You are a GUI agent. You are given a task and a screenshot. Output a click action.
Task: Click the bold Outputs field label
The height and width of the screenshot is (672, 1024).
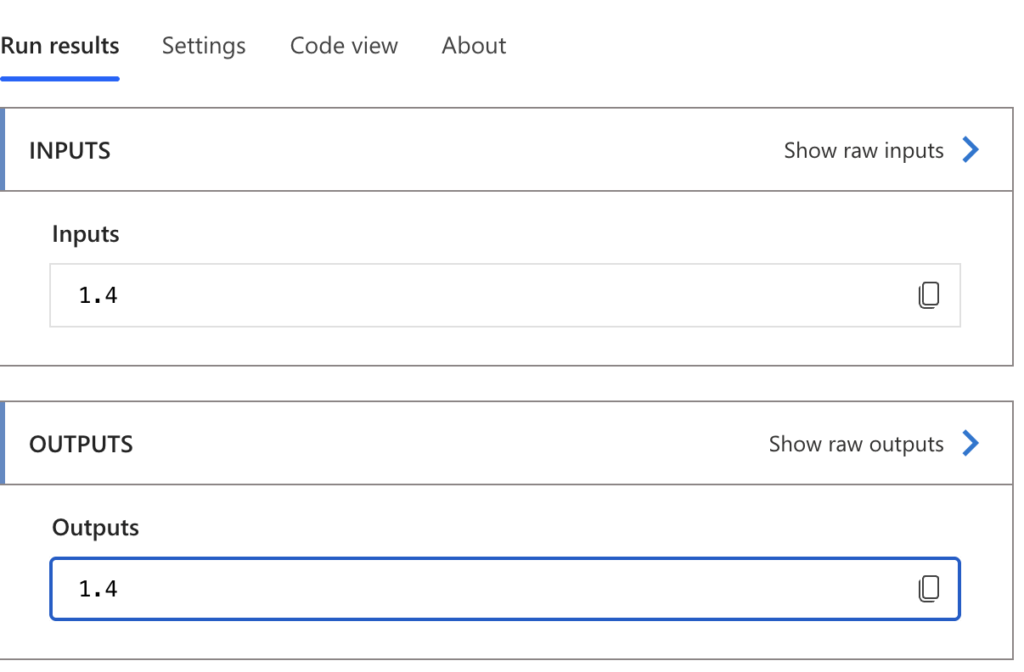click(95, 528)
